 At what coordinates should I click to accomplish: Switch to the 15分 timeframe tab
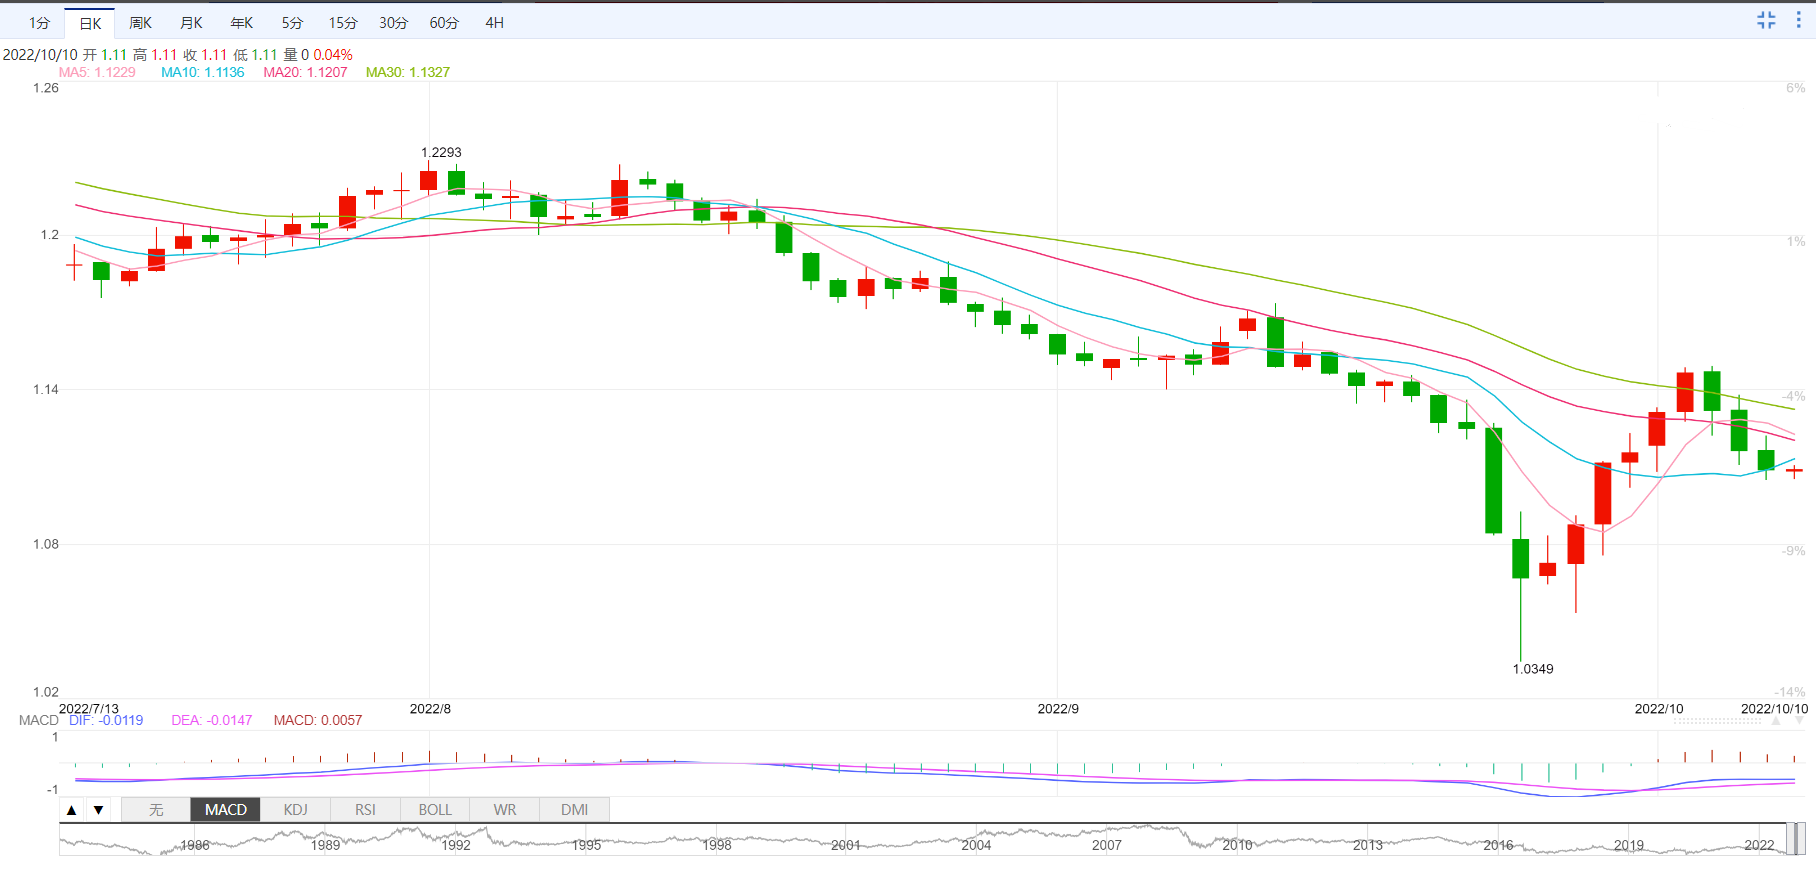click(x=343, y=23)
